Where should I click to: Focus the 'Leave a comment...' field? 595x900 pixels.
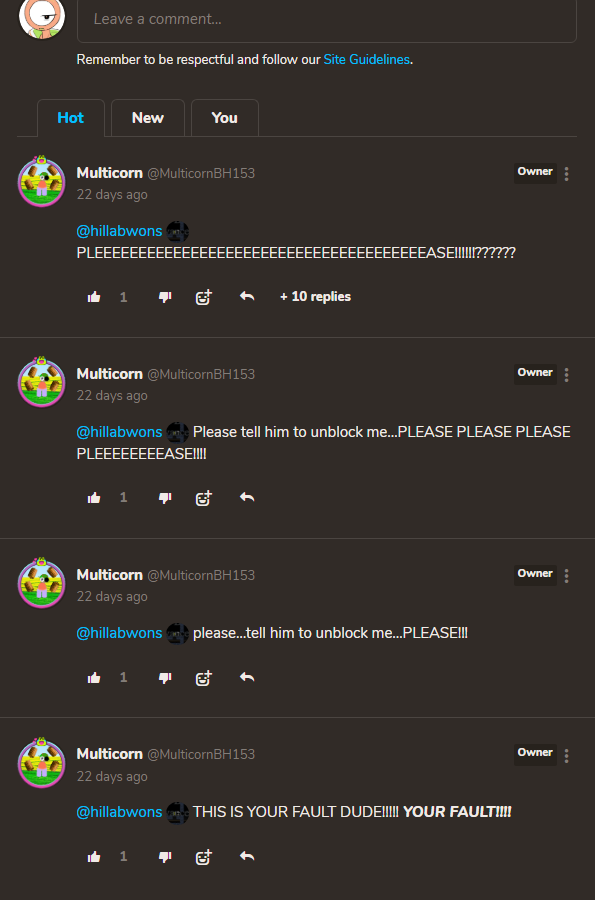[x=326, y=20]
